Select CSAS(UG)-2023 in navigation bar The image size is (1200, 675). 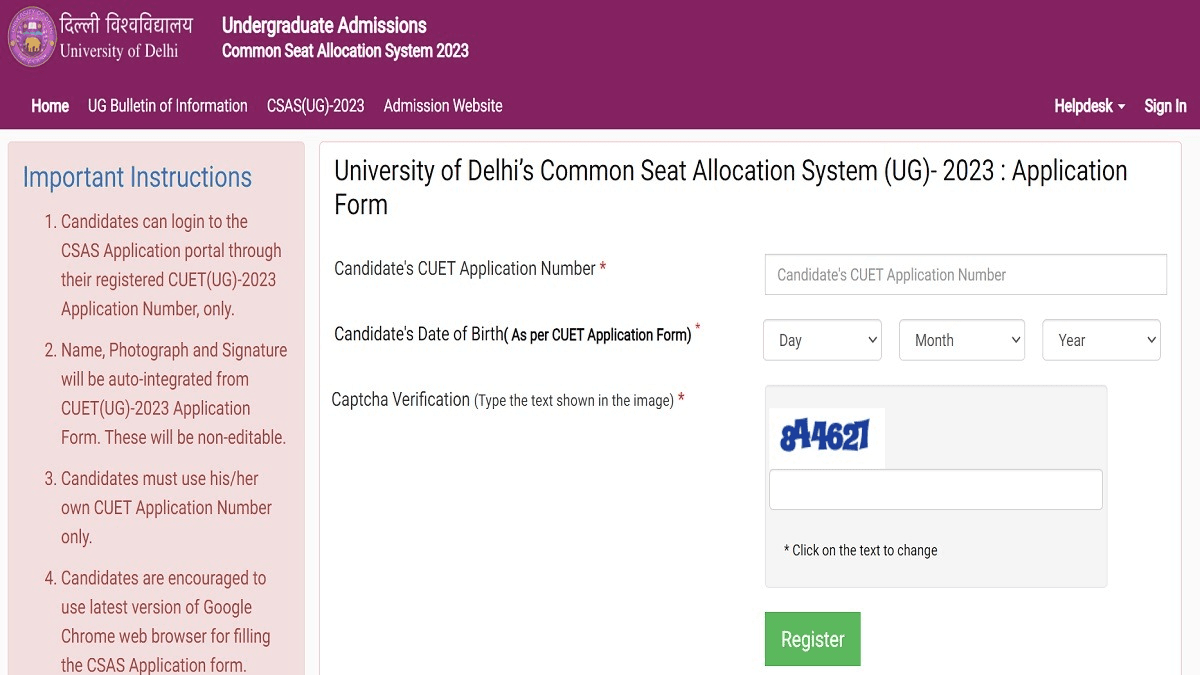coord(315,106)
